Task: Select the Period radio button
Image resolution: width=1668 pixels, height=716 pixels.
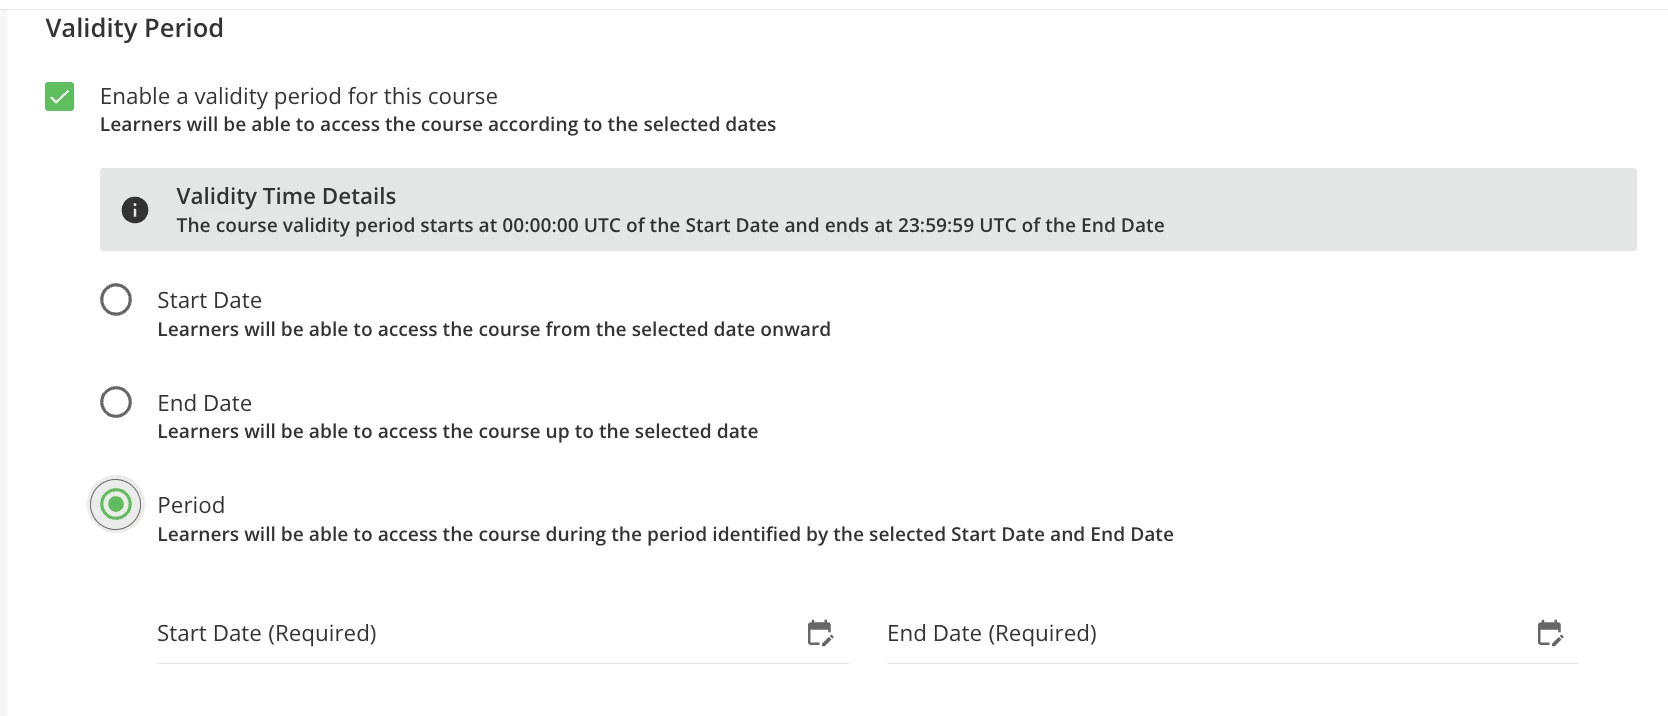Action: tap(116, 505)
